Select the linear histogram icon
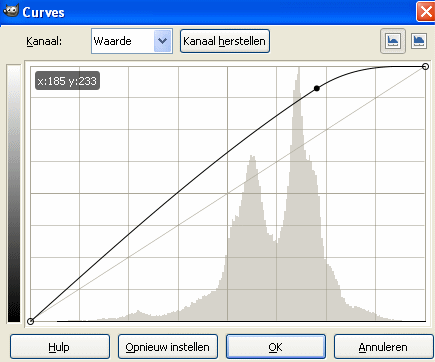The width and height of the screenshot is (435, 362). point(393,41)
